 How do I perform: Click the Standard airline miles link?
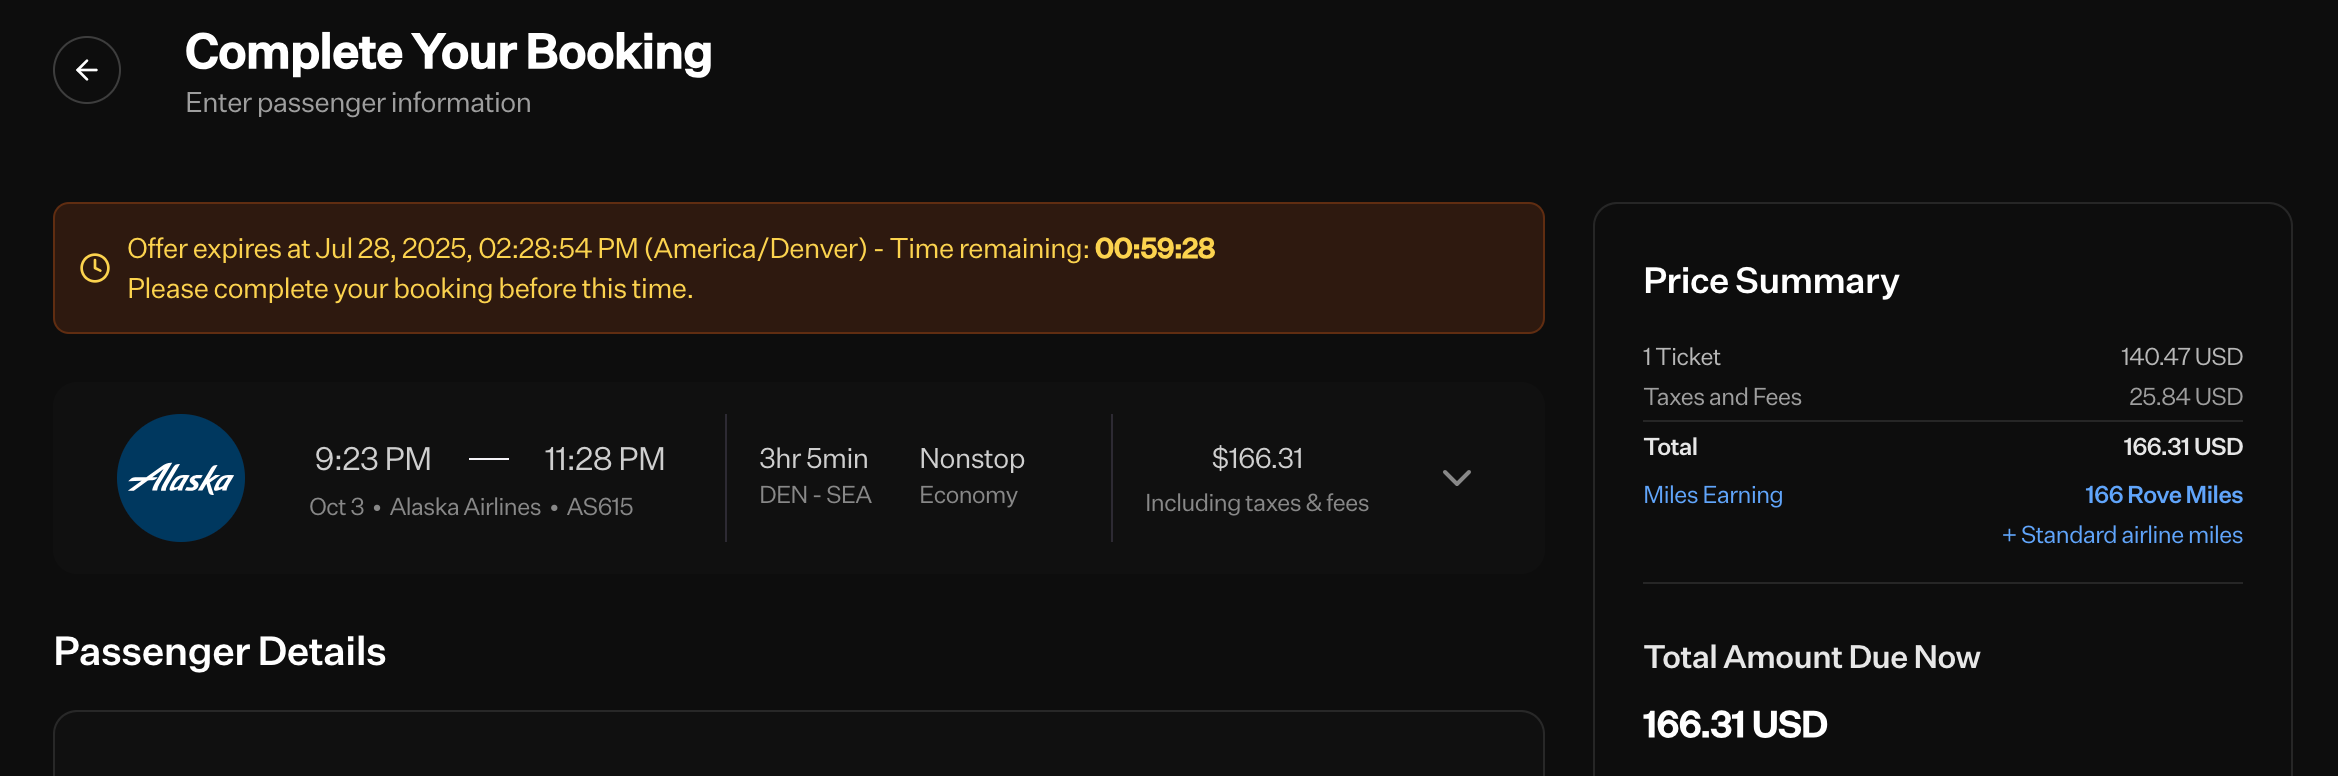click(2122, 535)
